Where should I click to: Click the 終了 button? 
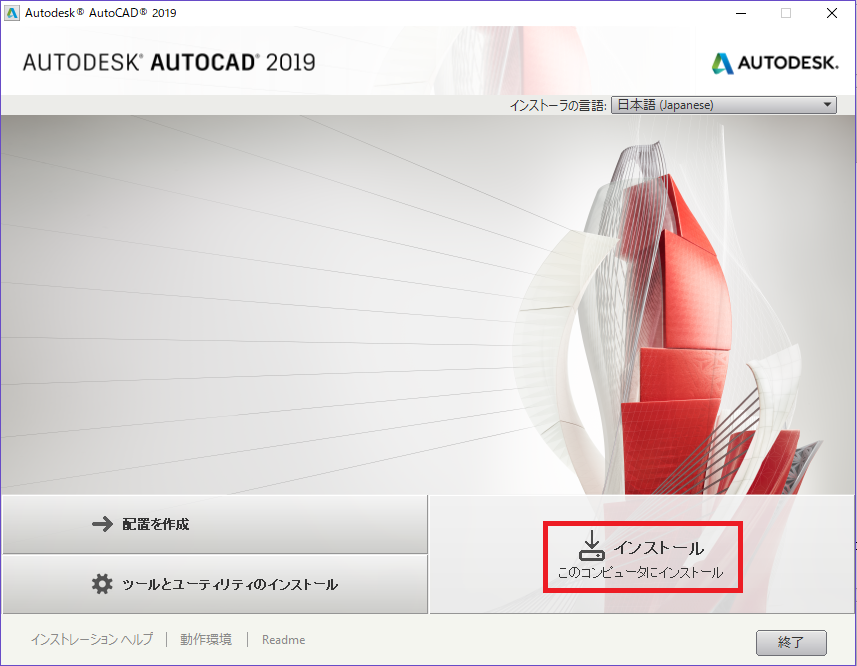pos(791,643)
